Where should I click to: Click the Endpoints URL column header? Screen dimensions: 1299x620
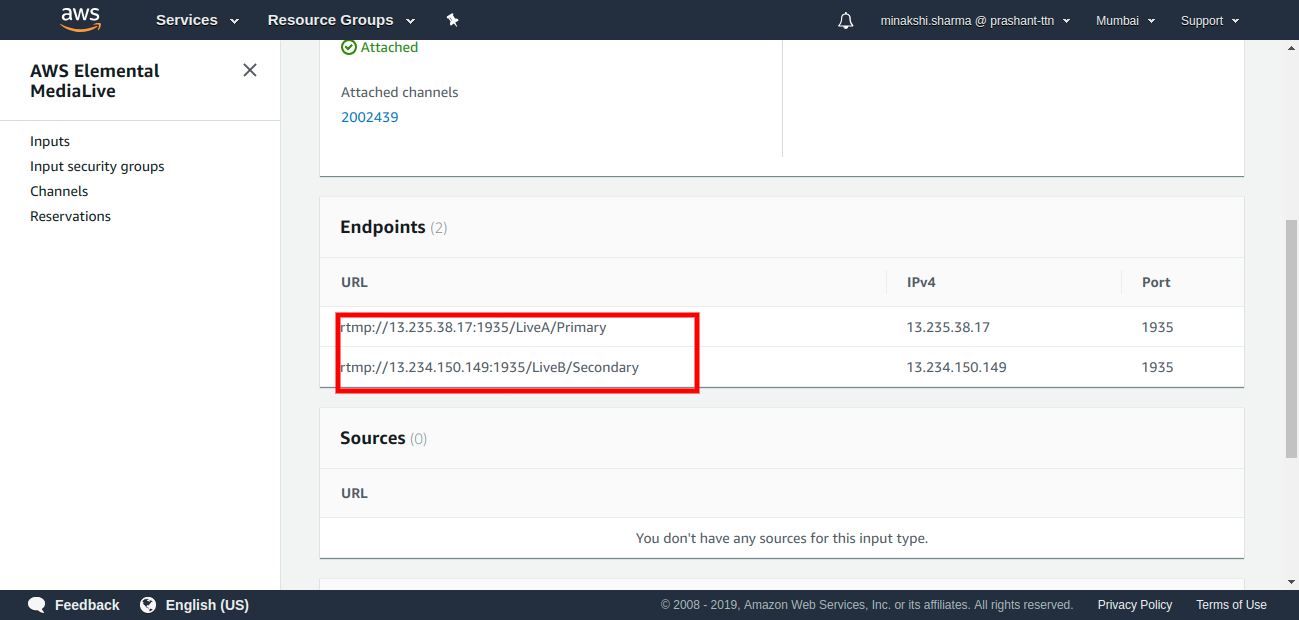pyautogui.click(x=354, y=282)
